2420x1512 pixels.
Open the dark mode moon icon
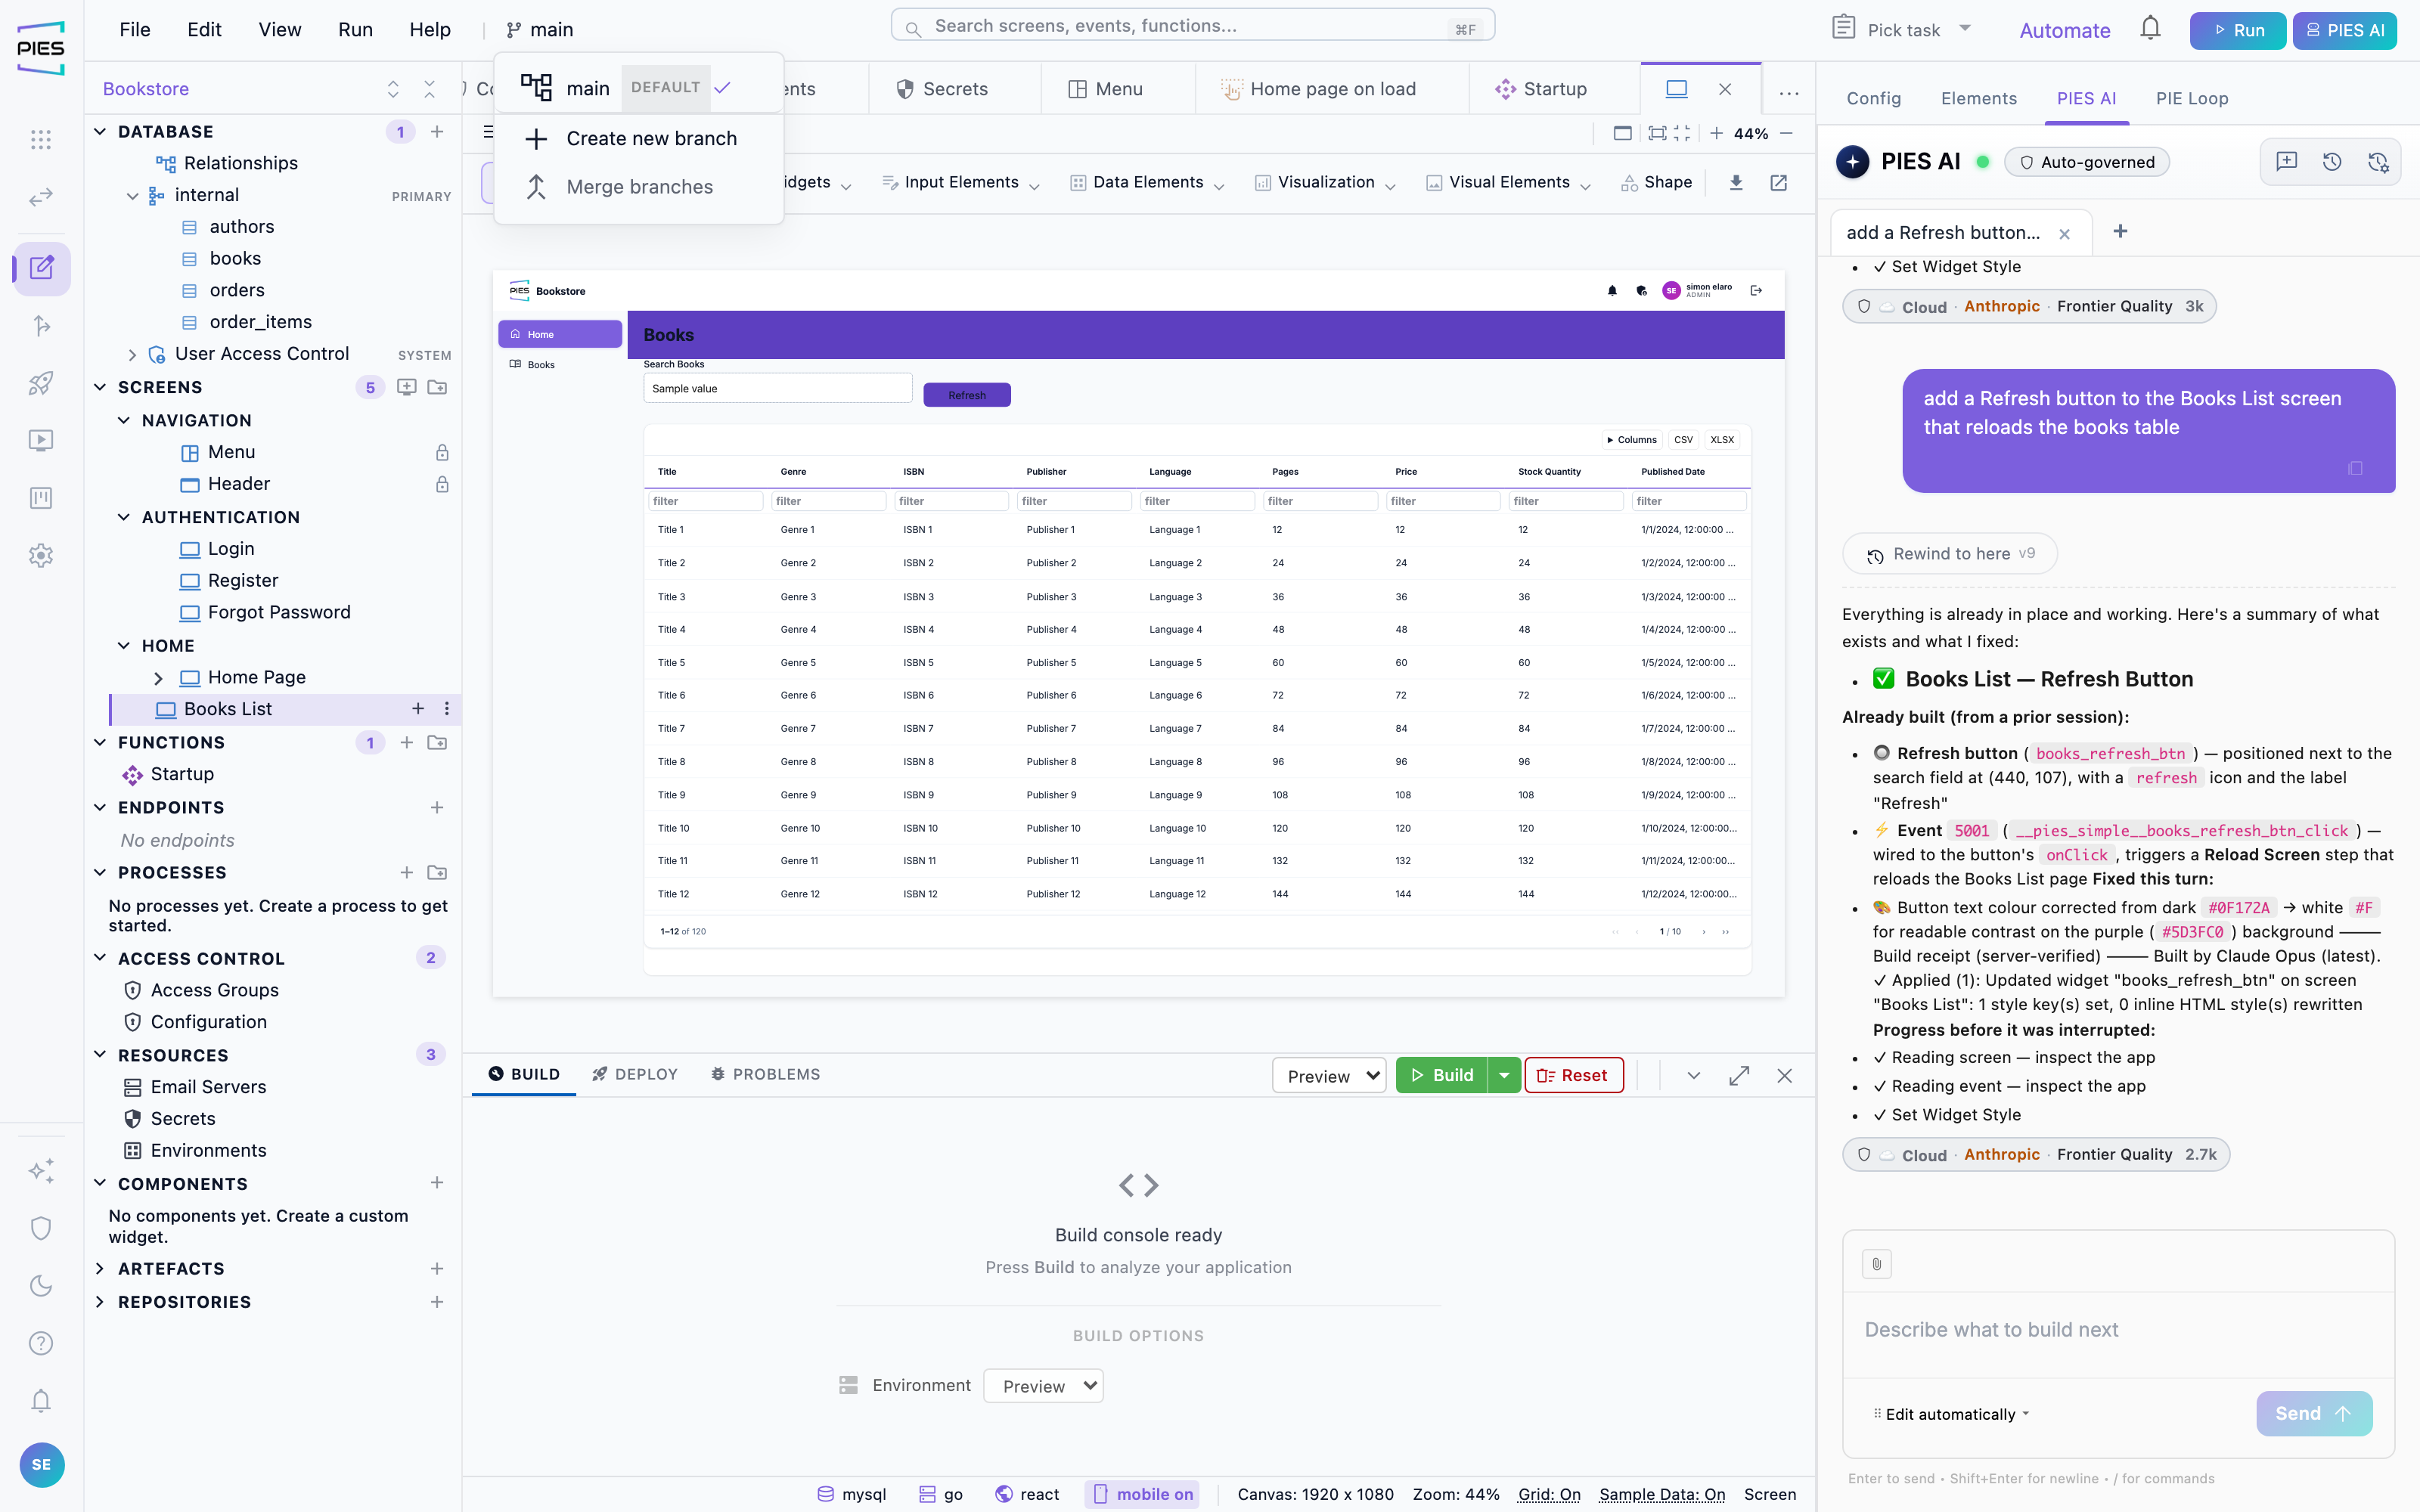(x=41, y=1285)
